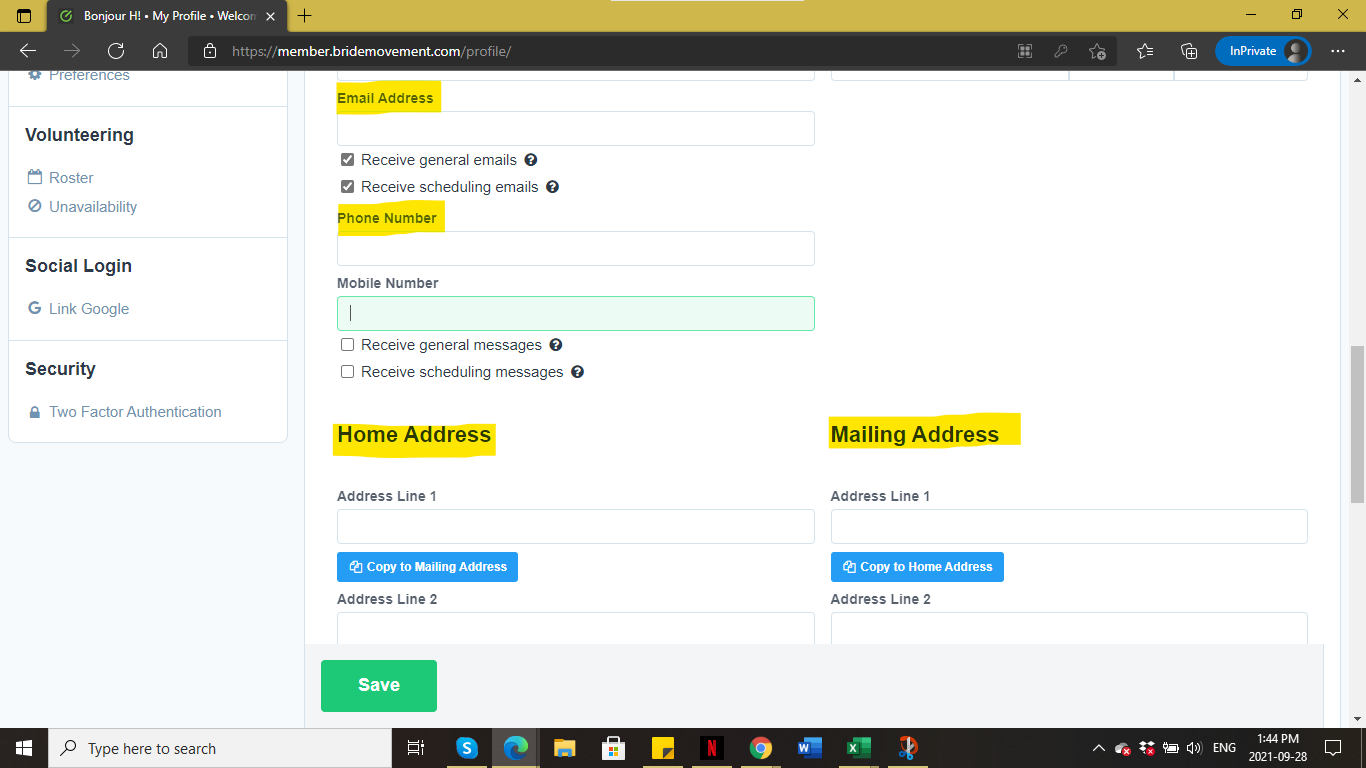Enable Receive general messages
The width and height of the screenshot is (1366, 768).
[x=347, y=345]
